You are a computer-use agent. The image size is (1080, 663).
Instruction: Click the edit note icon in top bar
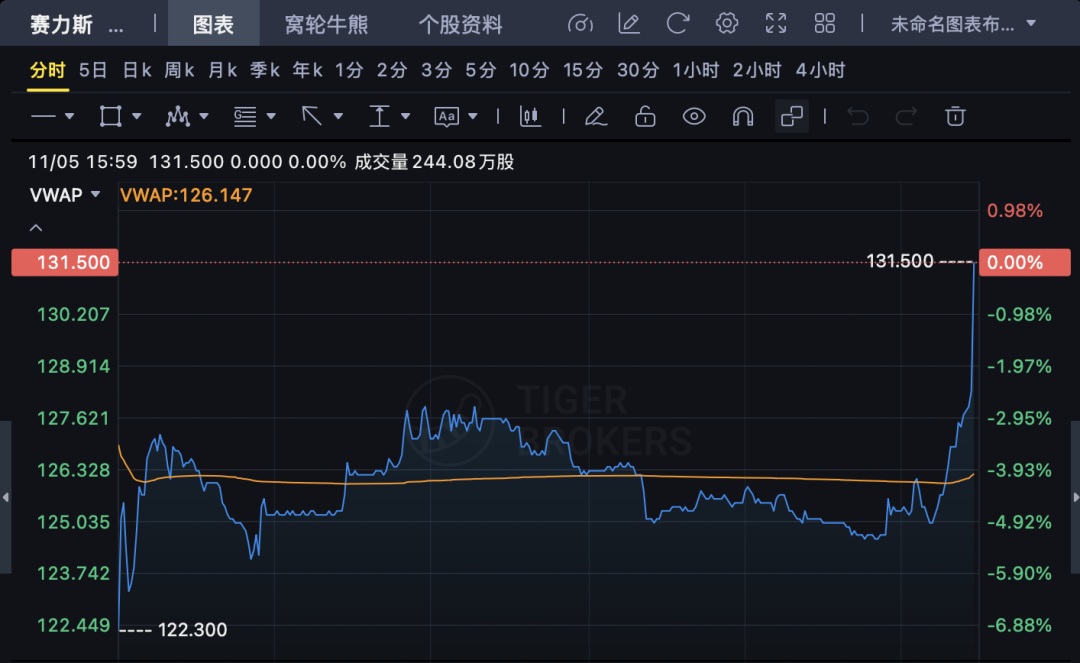coord(629,23)
